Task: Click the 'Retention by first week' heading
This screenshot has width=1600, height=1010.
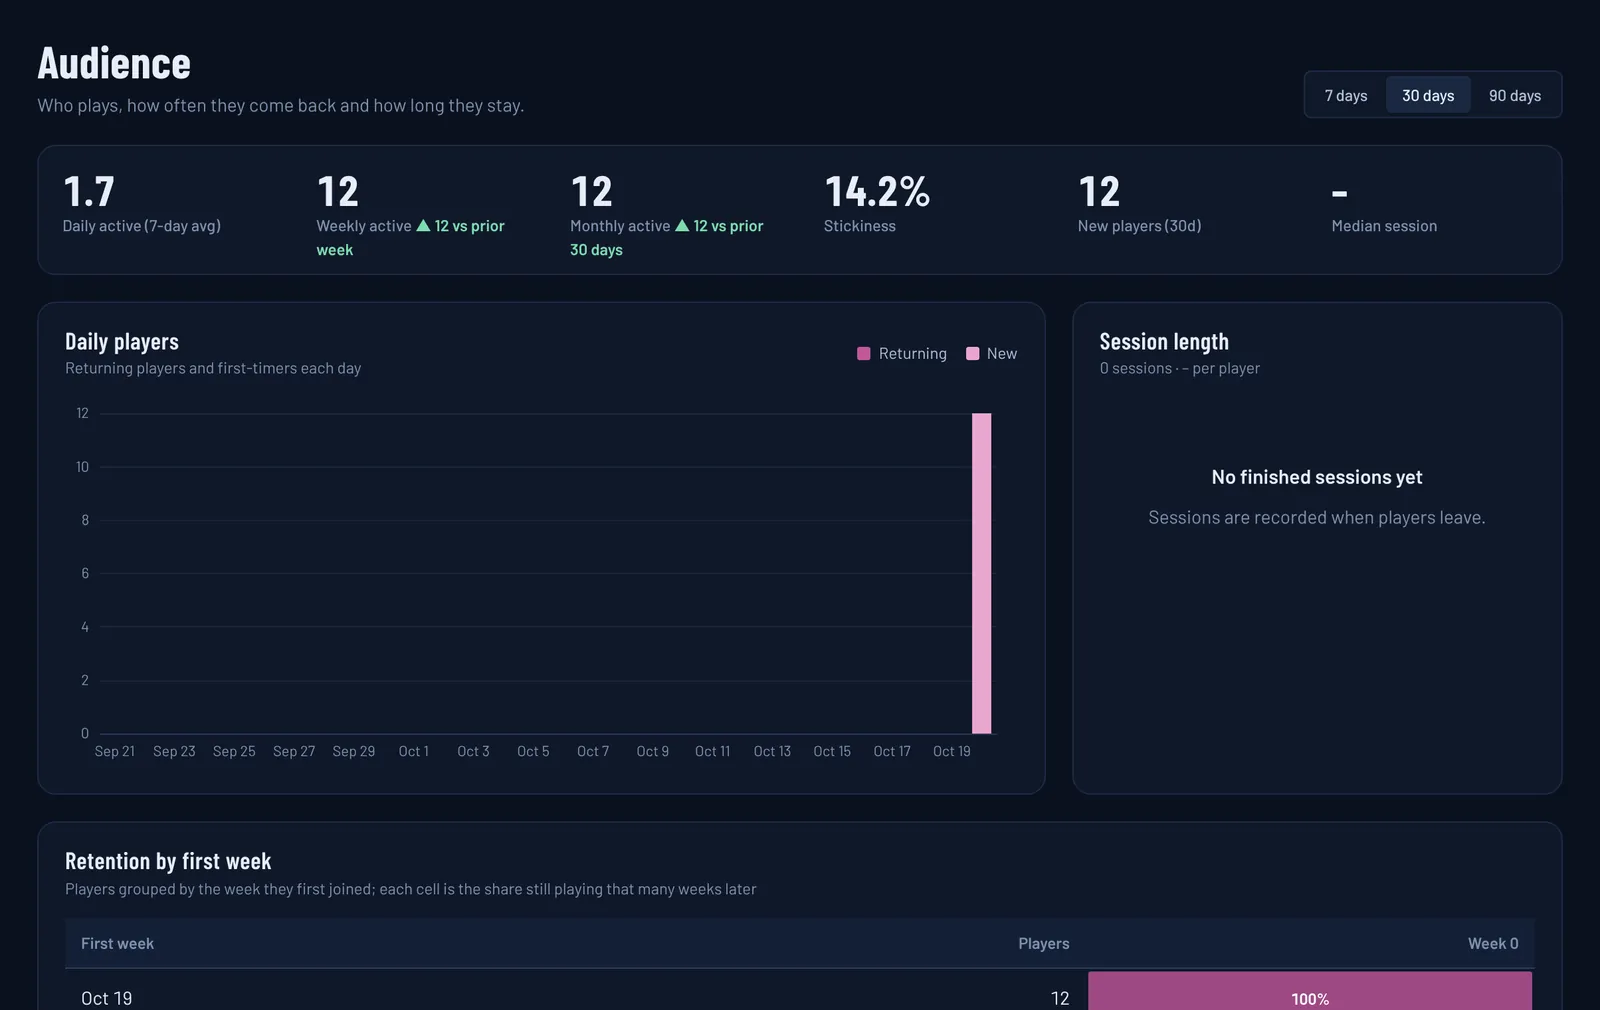Action: click(168, 861)
